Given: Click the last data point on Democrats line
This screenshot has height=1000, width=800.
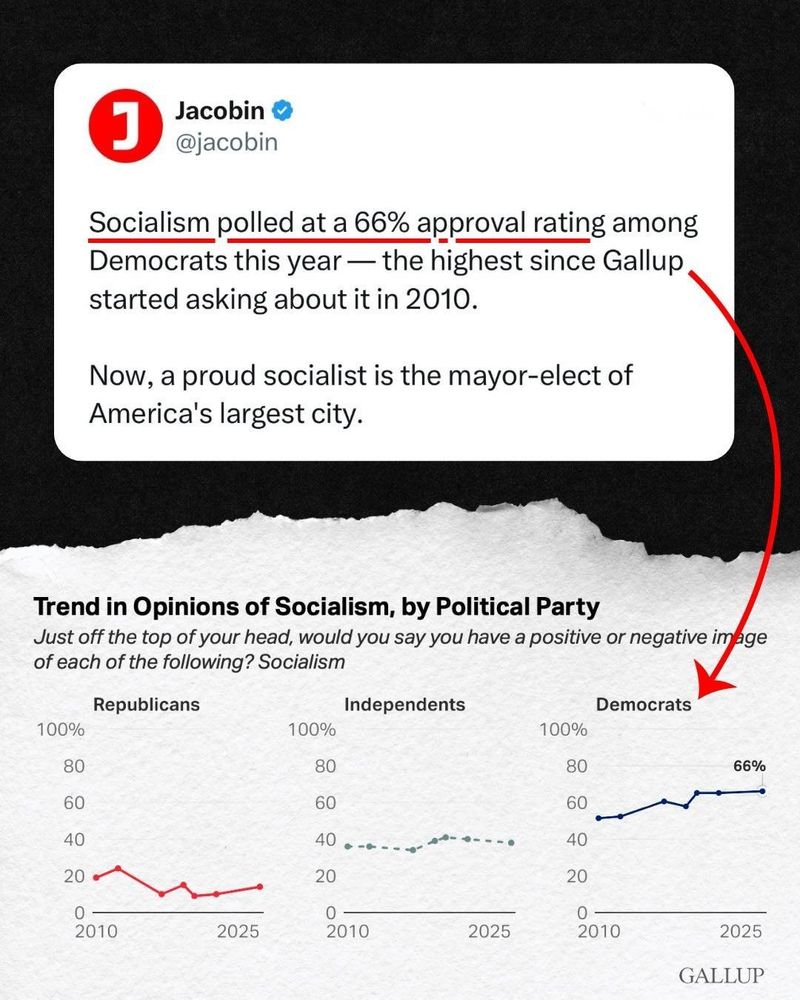Looking at the screenshot, I should coord(762,791).
